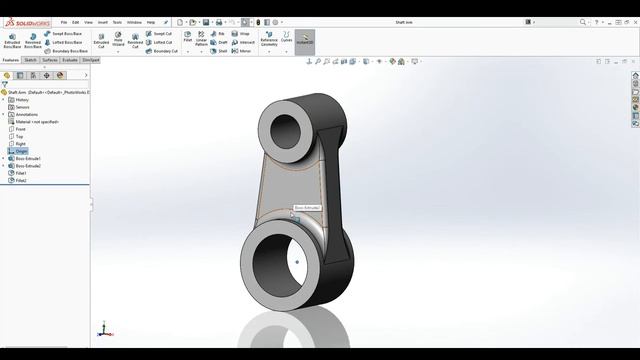Select Material not specified item
This screenshot has width=640, height=360.
pos(33,122)
